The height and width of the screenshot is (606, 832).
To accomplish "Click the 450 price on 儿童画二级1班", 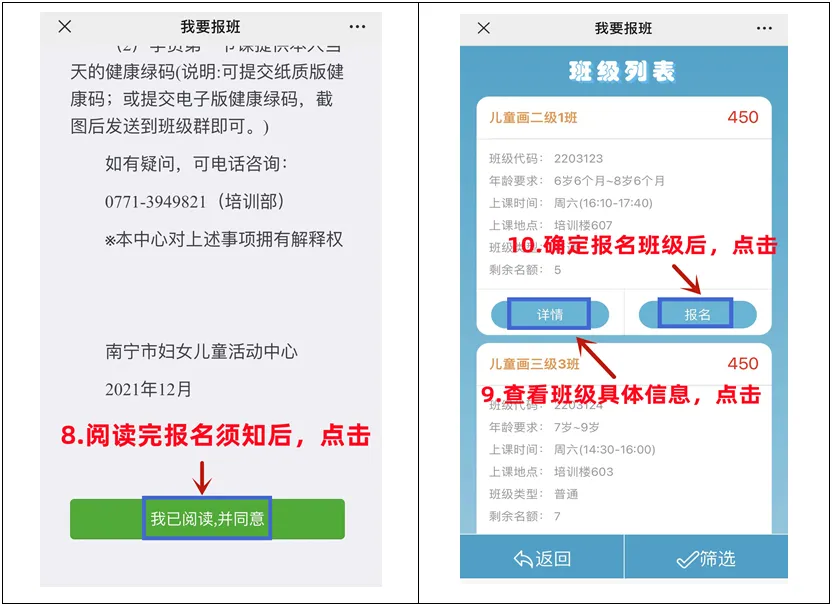I will [743, 117].
